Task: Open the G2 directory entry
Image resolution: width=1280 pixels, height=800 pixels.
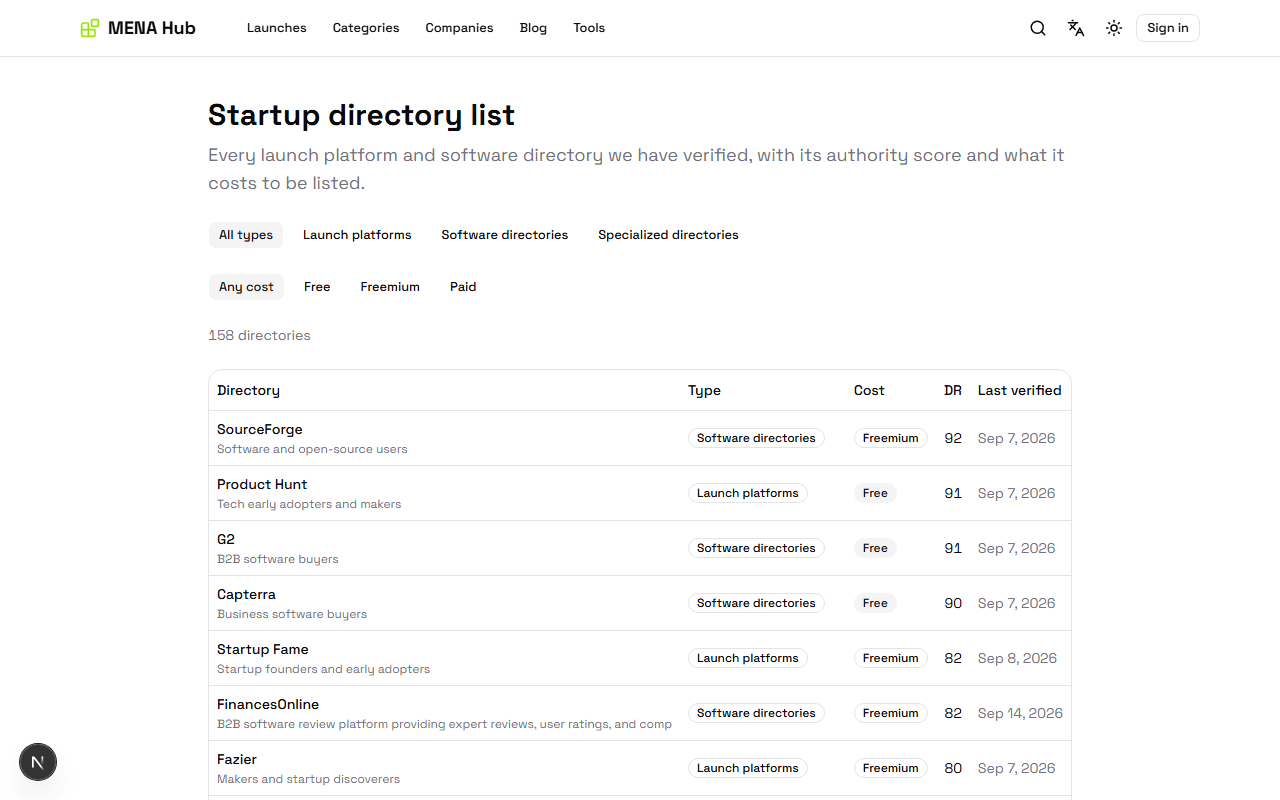Action: coord(226,539)
